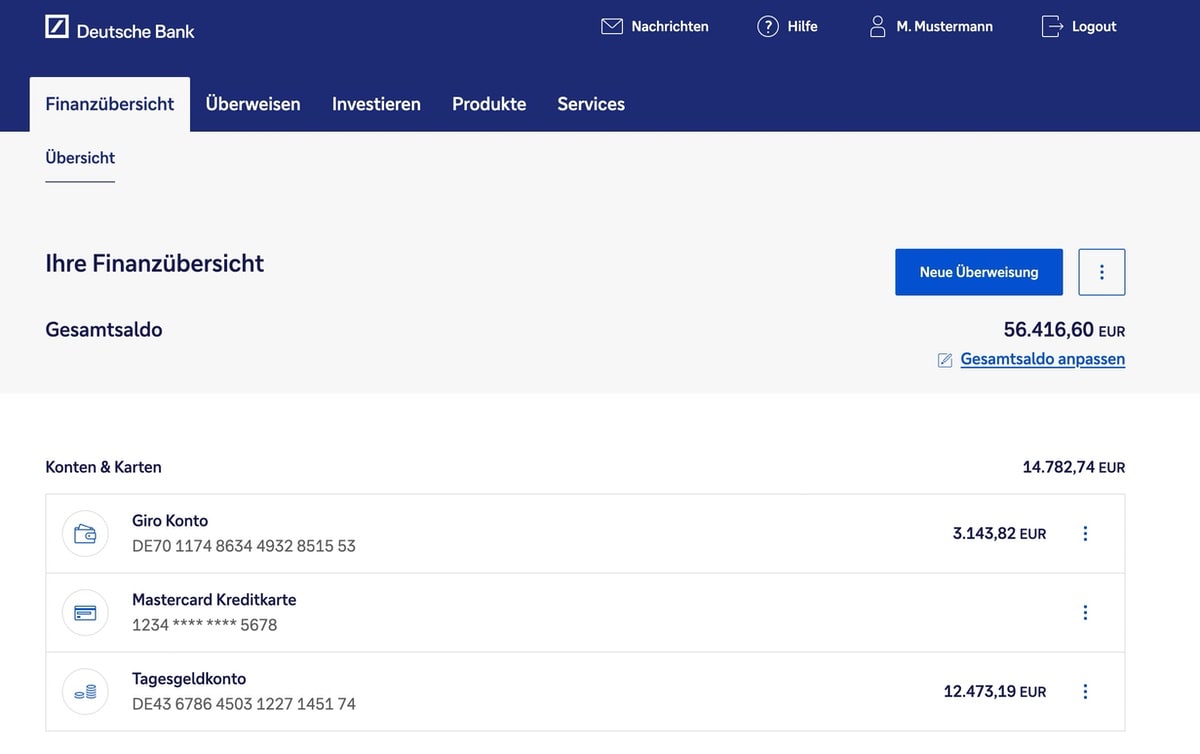
Task: Open the Investieren tab
Action: coord(376,104)
